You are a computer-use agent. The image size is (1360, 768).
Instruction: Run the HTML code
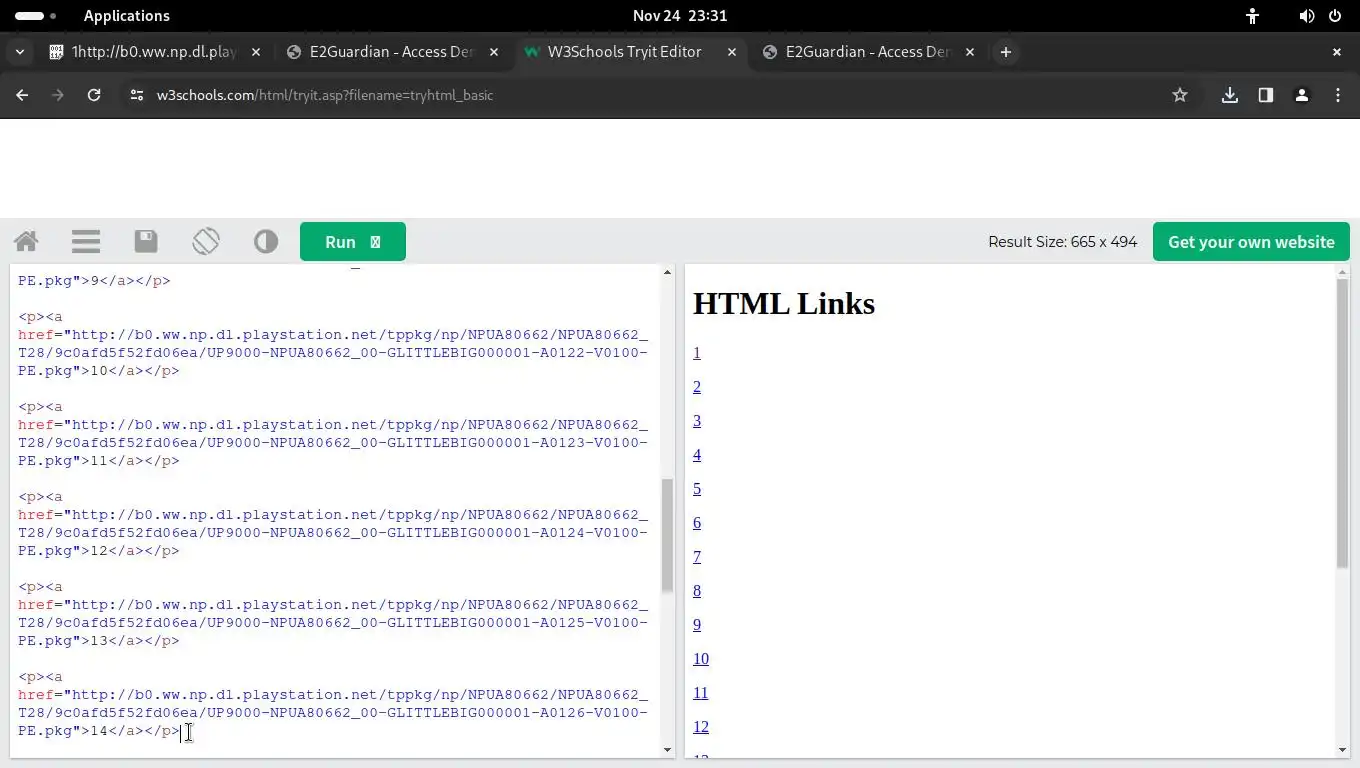click(x=353, y=242)
